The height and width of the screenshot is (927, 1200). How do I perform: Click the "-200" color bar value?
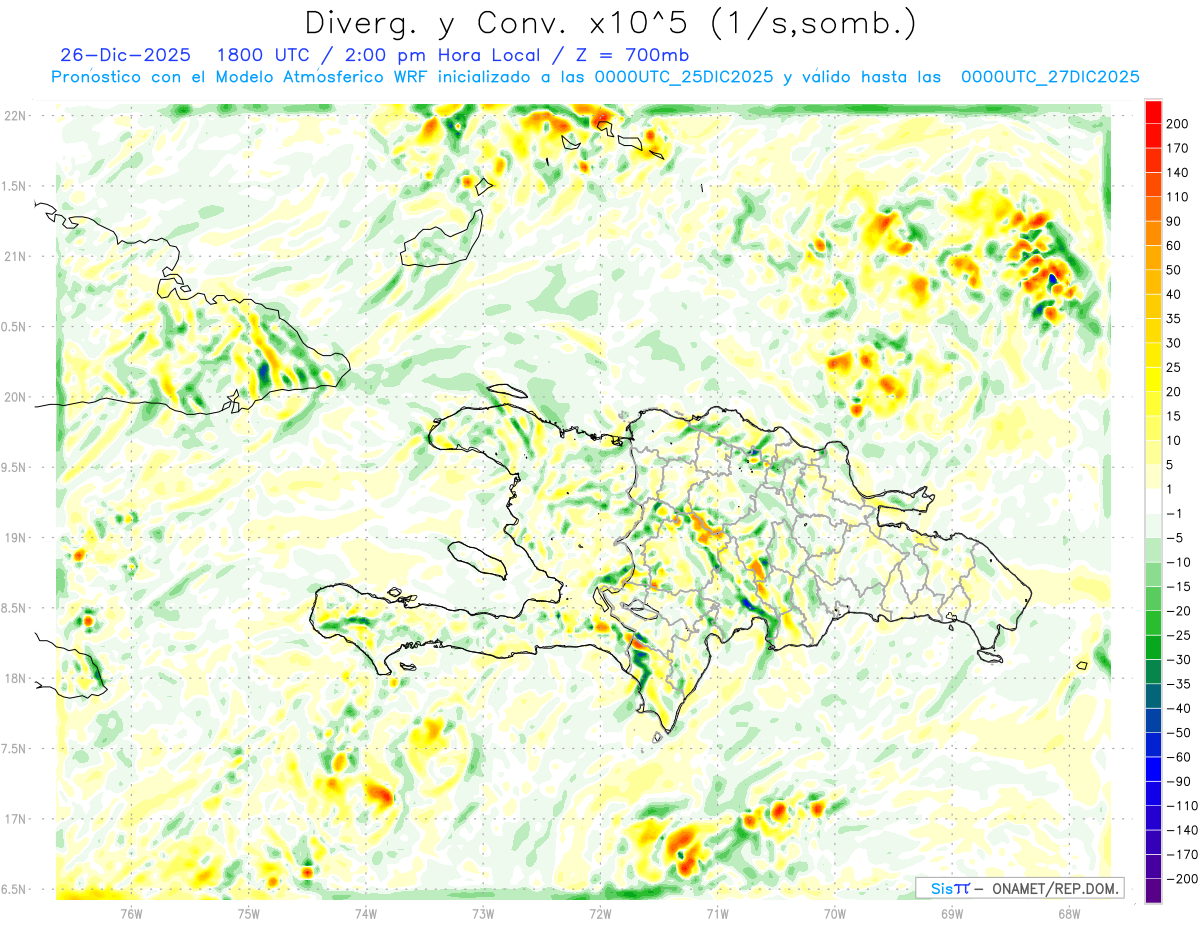pos(1183,879)
